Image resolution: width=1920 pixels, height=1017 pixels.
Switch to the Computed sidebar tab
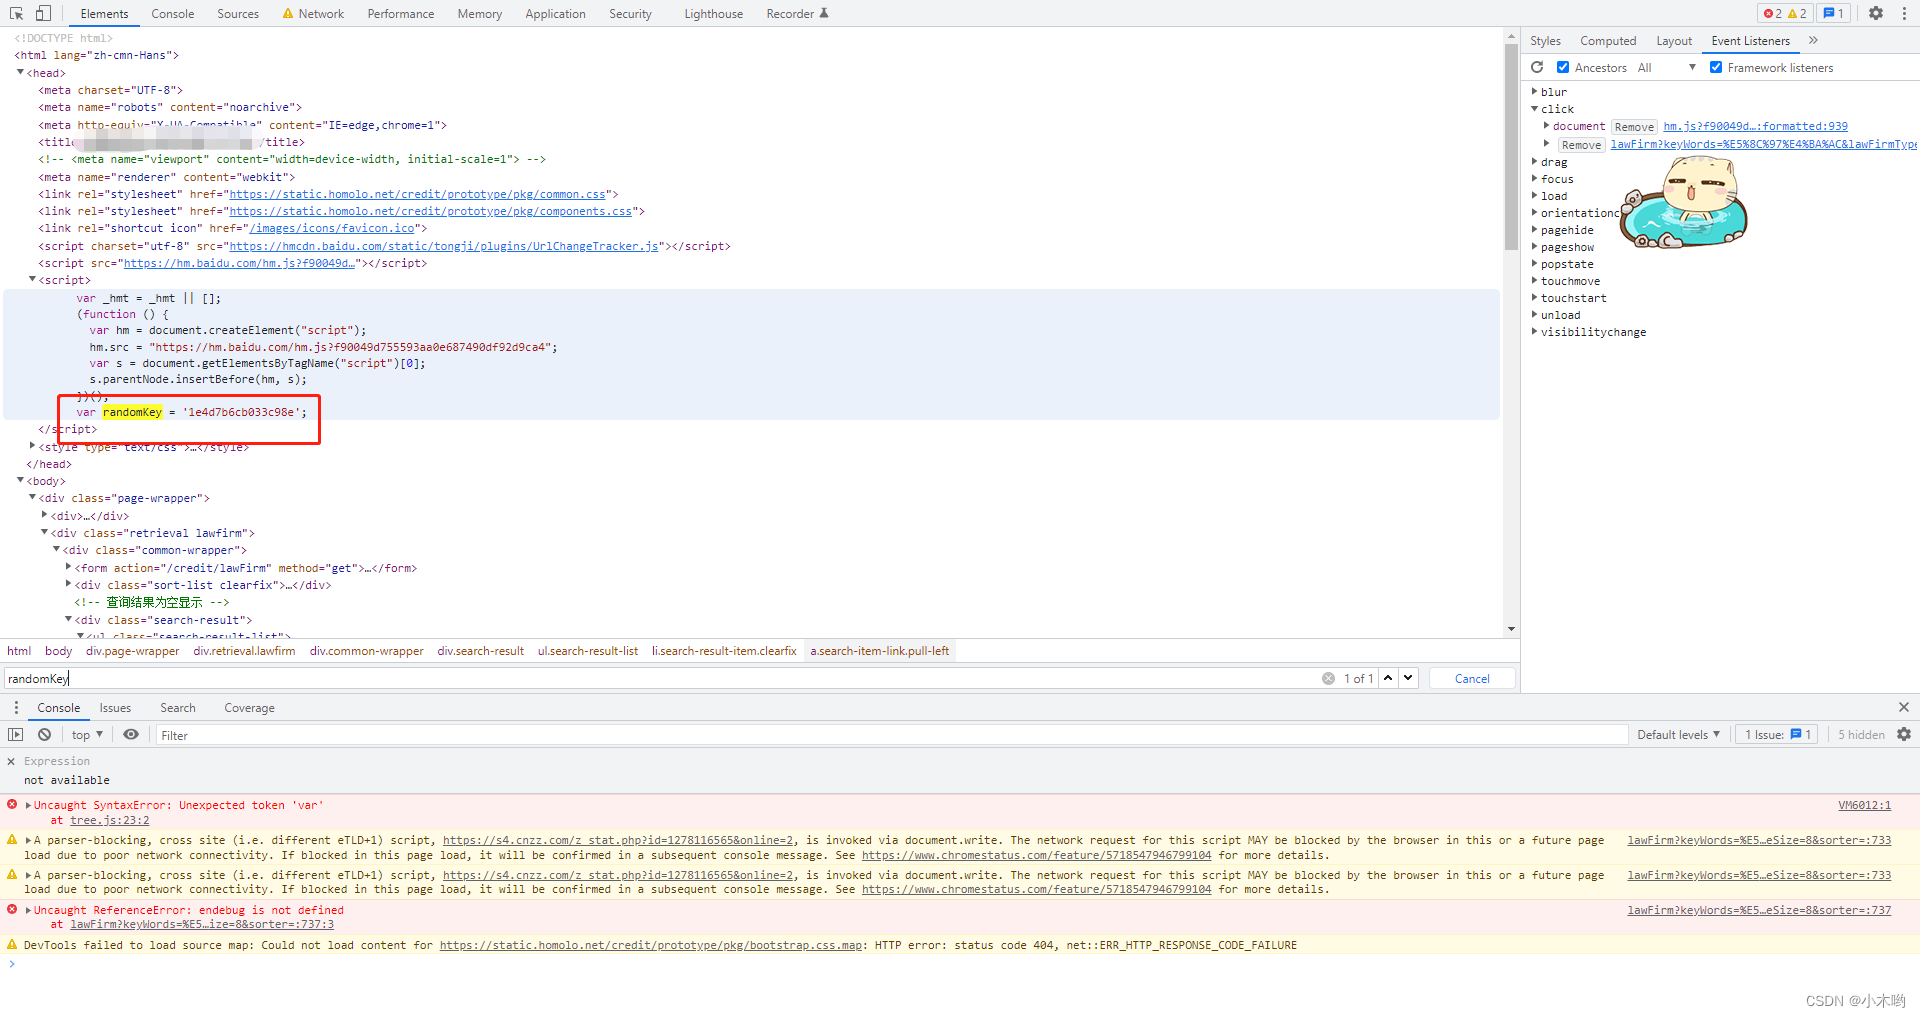coord(1608,41)
